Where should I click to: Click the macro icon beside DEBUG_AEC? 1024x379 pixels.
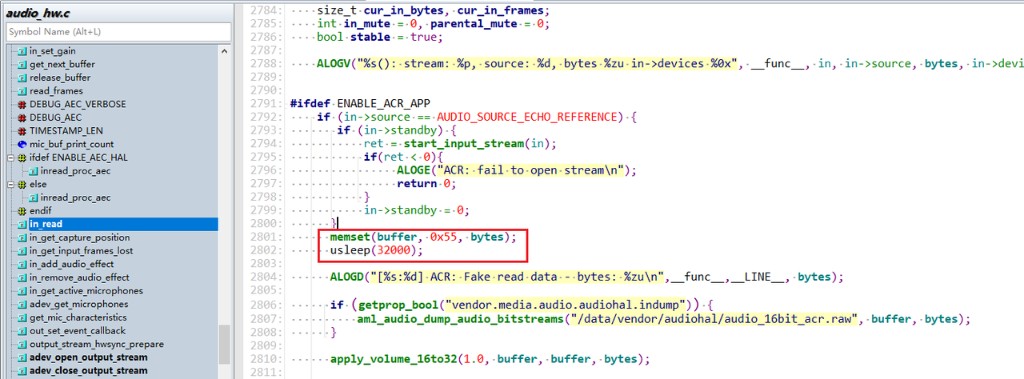pyautogui.click(x=22, y=118)
